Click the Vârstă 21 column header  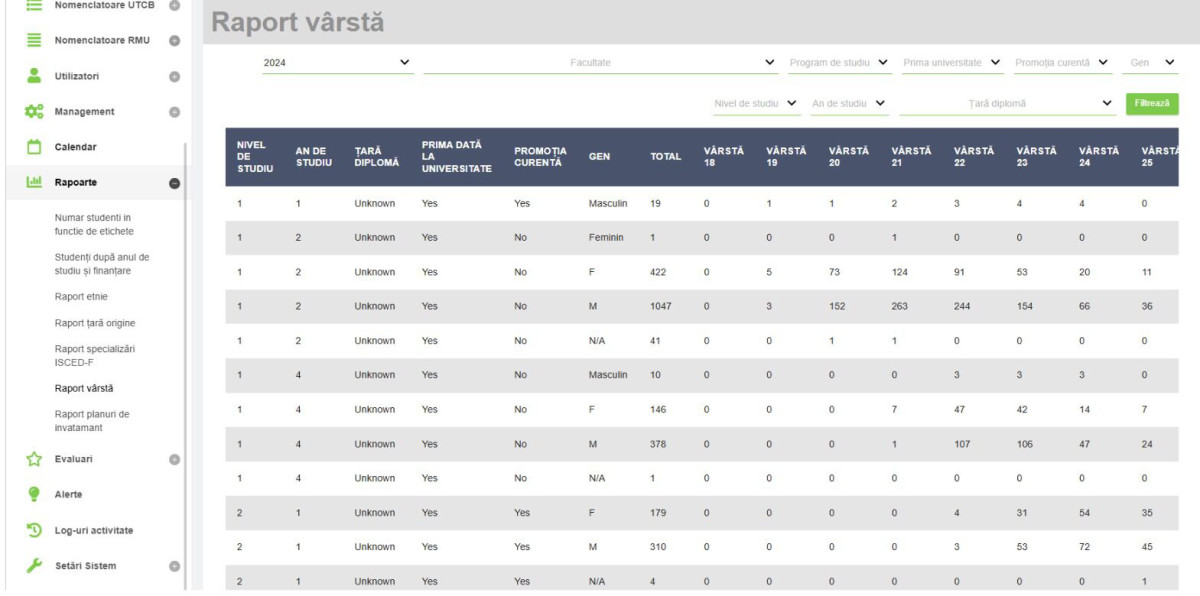pos(911,157)
